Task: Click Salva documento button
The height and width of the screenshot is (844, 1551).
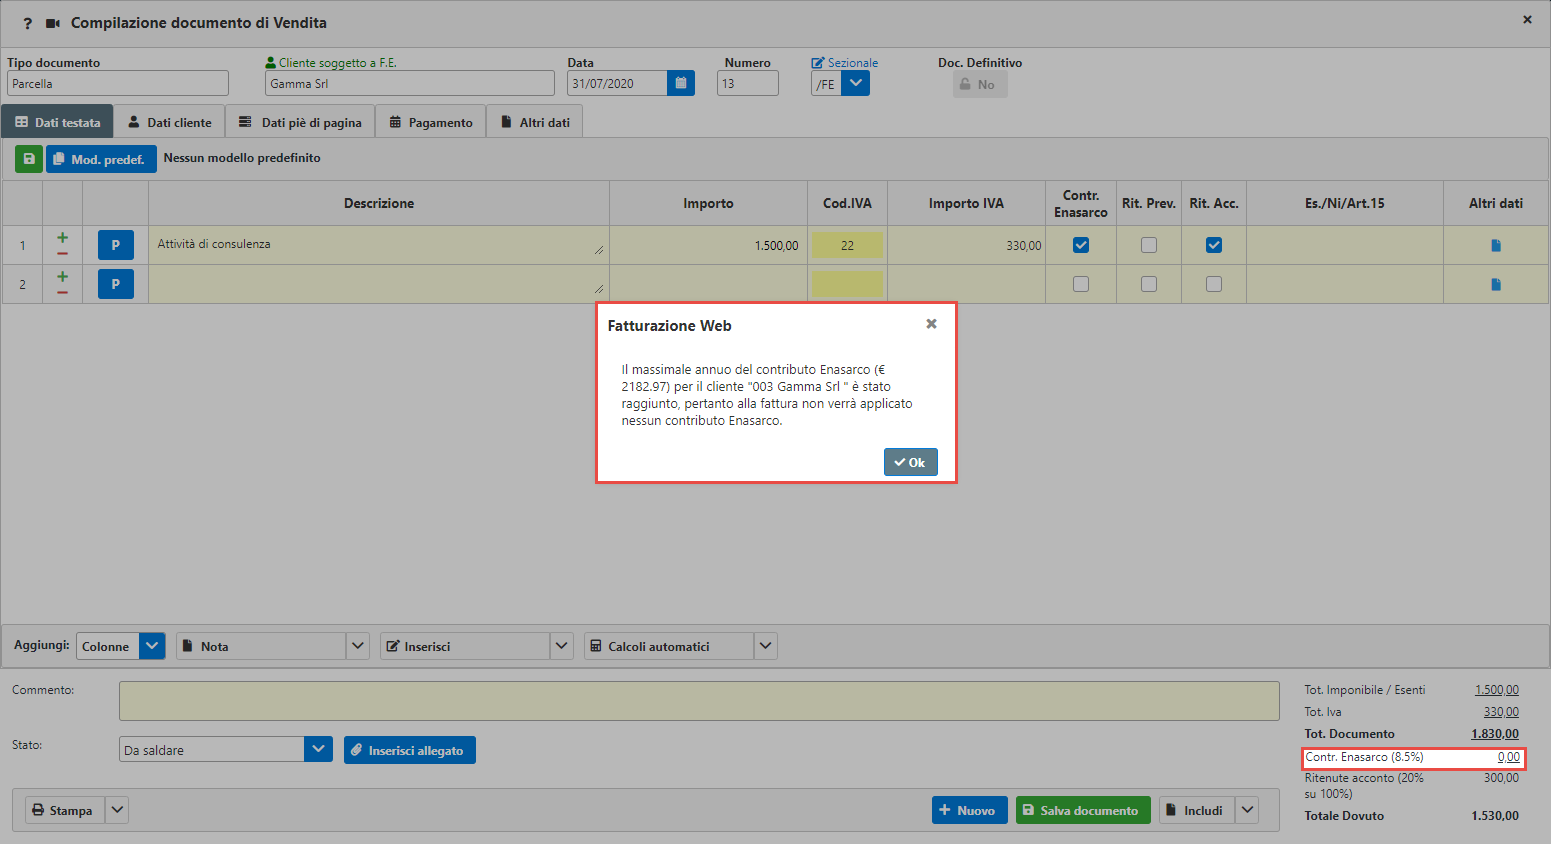Action: pyautogui.click(x=1083, y=810)
